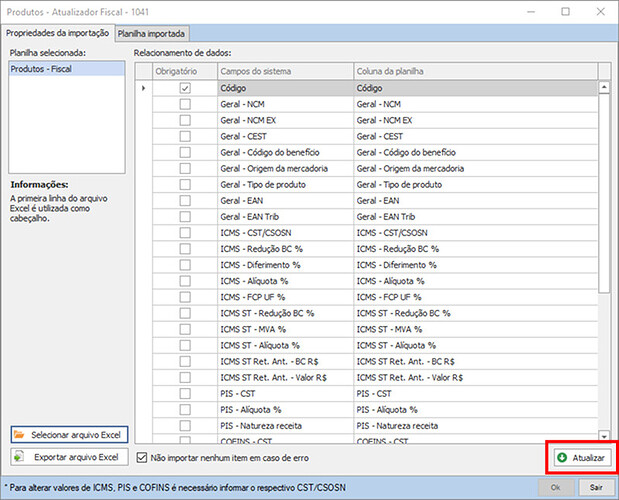Click Selecionar arquivo Excel folder button
Viewport: 619px width, 500px height.
click(68, 435)
